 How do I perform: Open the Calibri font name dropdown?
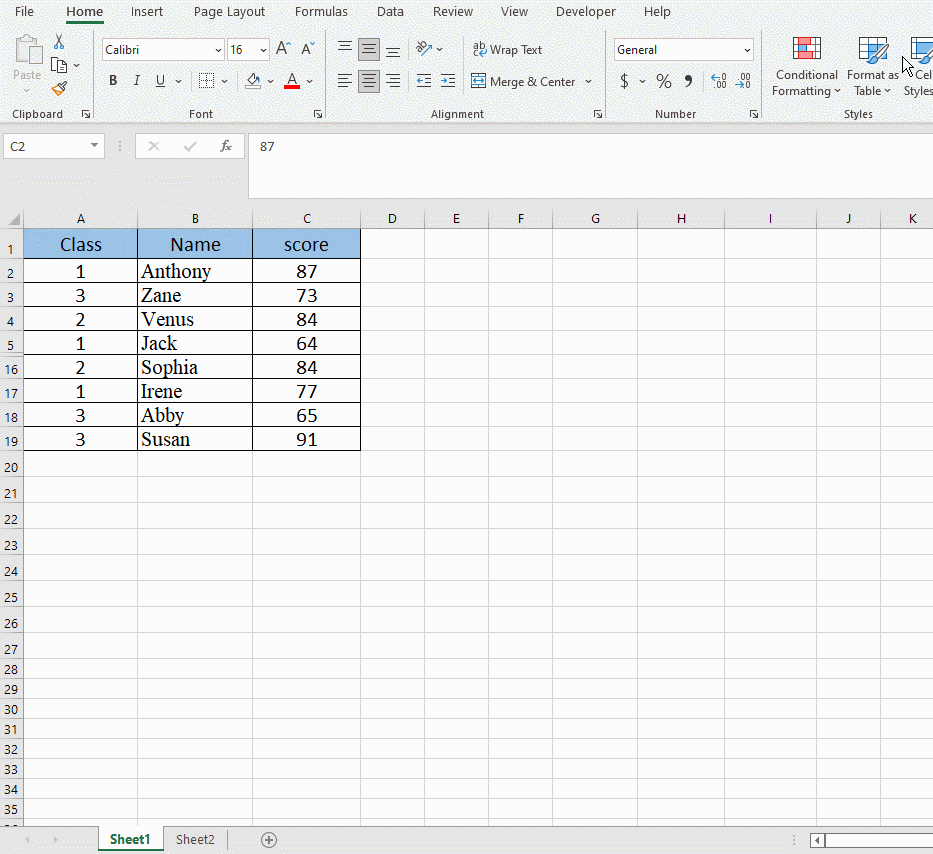point(218,50)
